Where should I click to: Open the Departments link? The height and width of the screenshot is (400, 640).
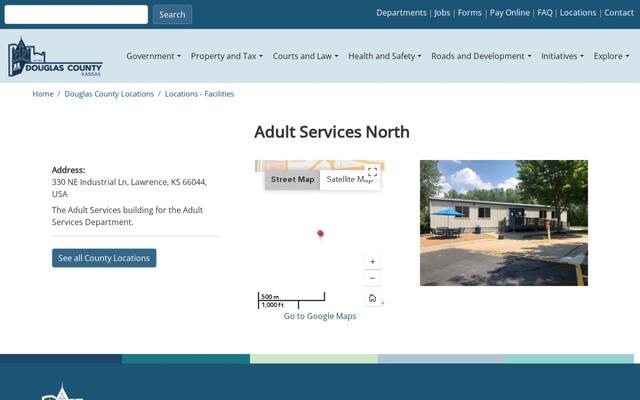tap(401, 13)
